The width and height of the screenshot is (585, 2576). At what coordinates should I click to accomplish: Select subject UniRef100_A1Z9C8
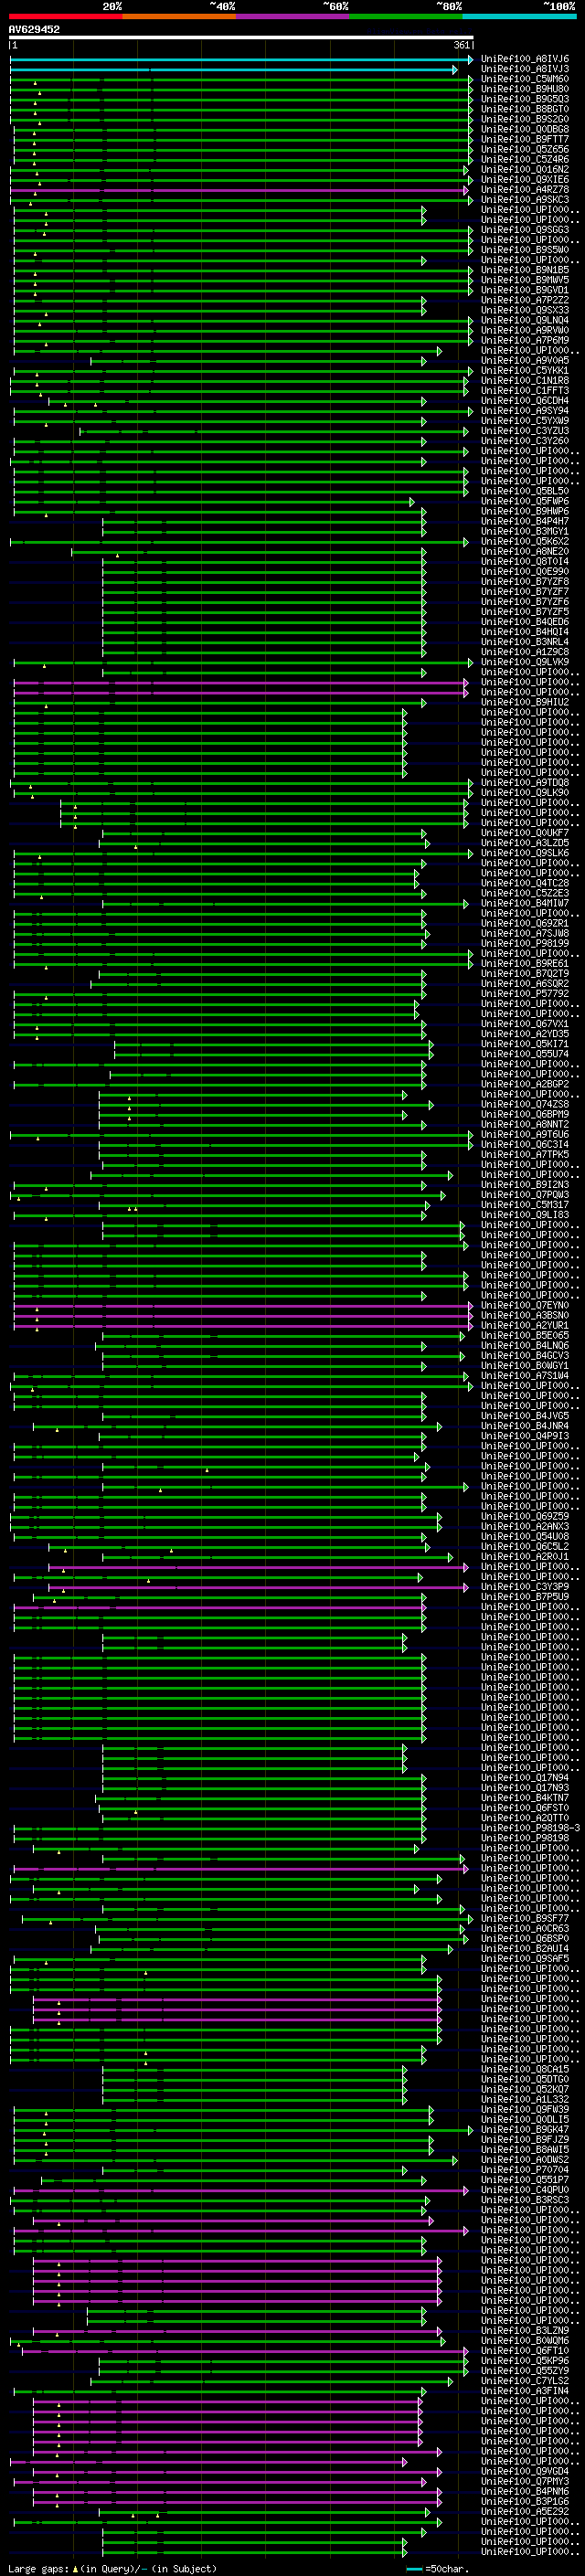(x=525, y=652)
